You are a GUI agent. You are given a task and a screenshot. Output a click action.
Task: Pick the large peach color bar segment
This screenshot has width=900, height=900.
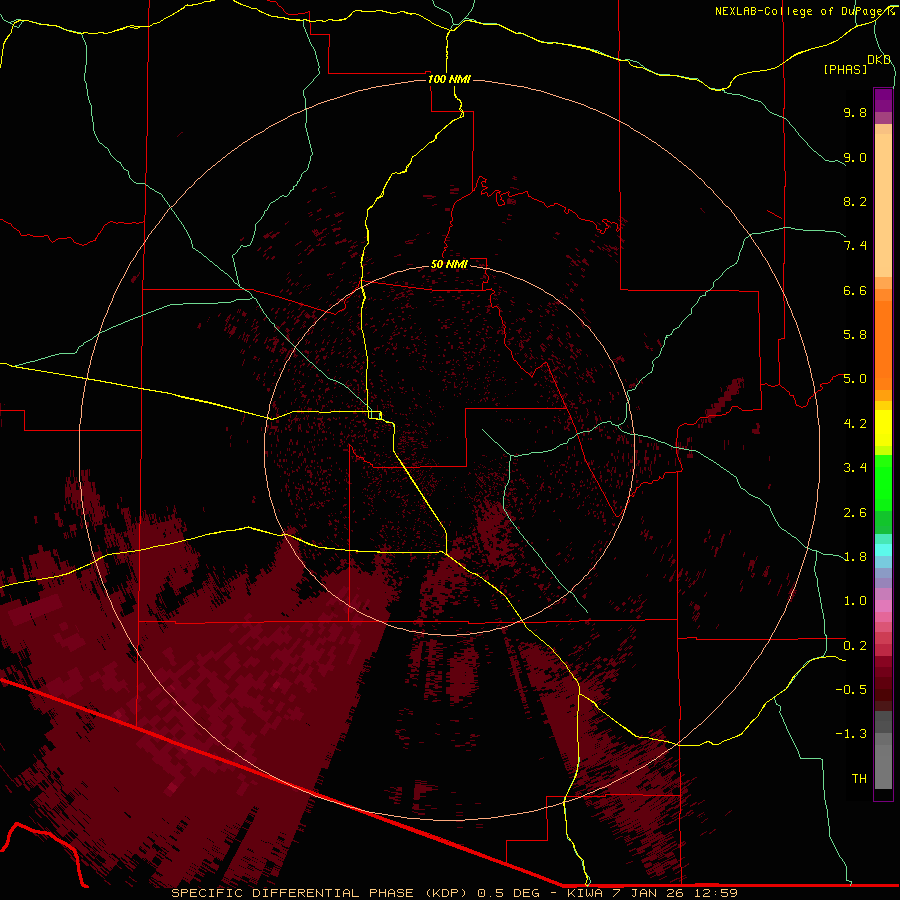883,205
